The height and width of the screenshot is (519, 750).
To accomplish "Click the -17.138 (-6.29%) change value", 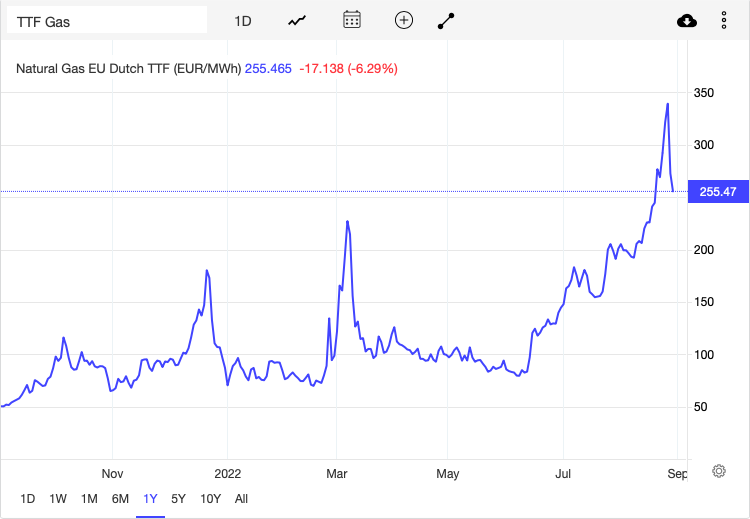I will [348, 68].
